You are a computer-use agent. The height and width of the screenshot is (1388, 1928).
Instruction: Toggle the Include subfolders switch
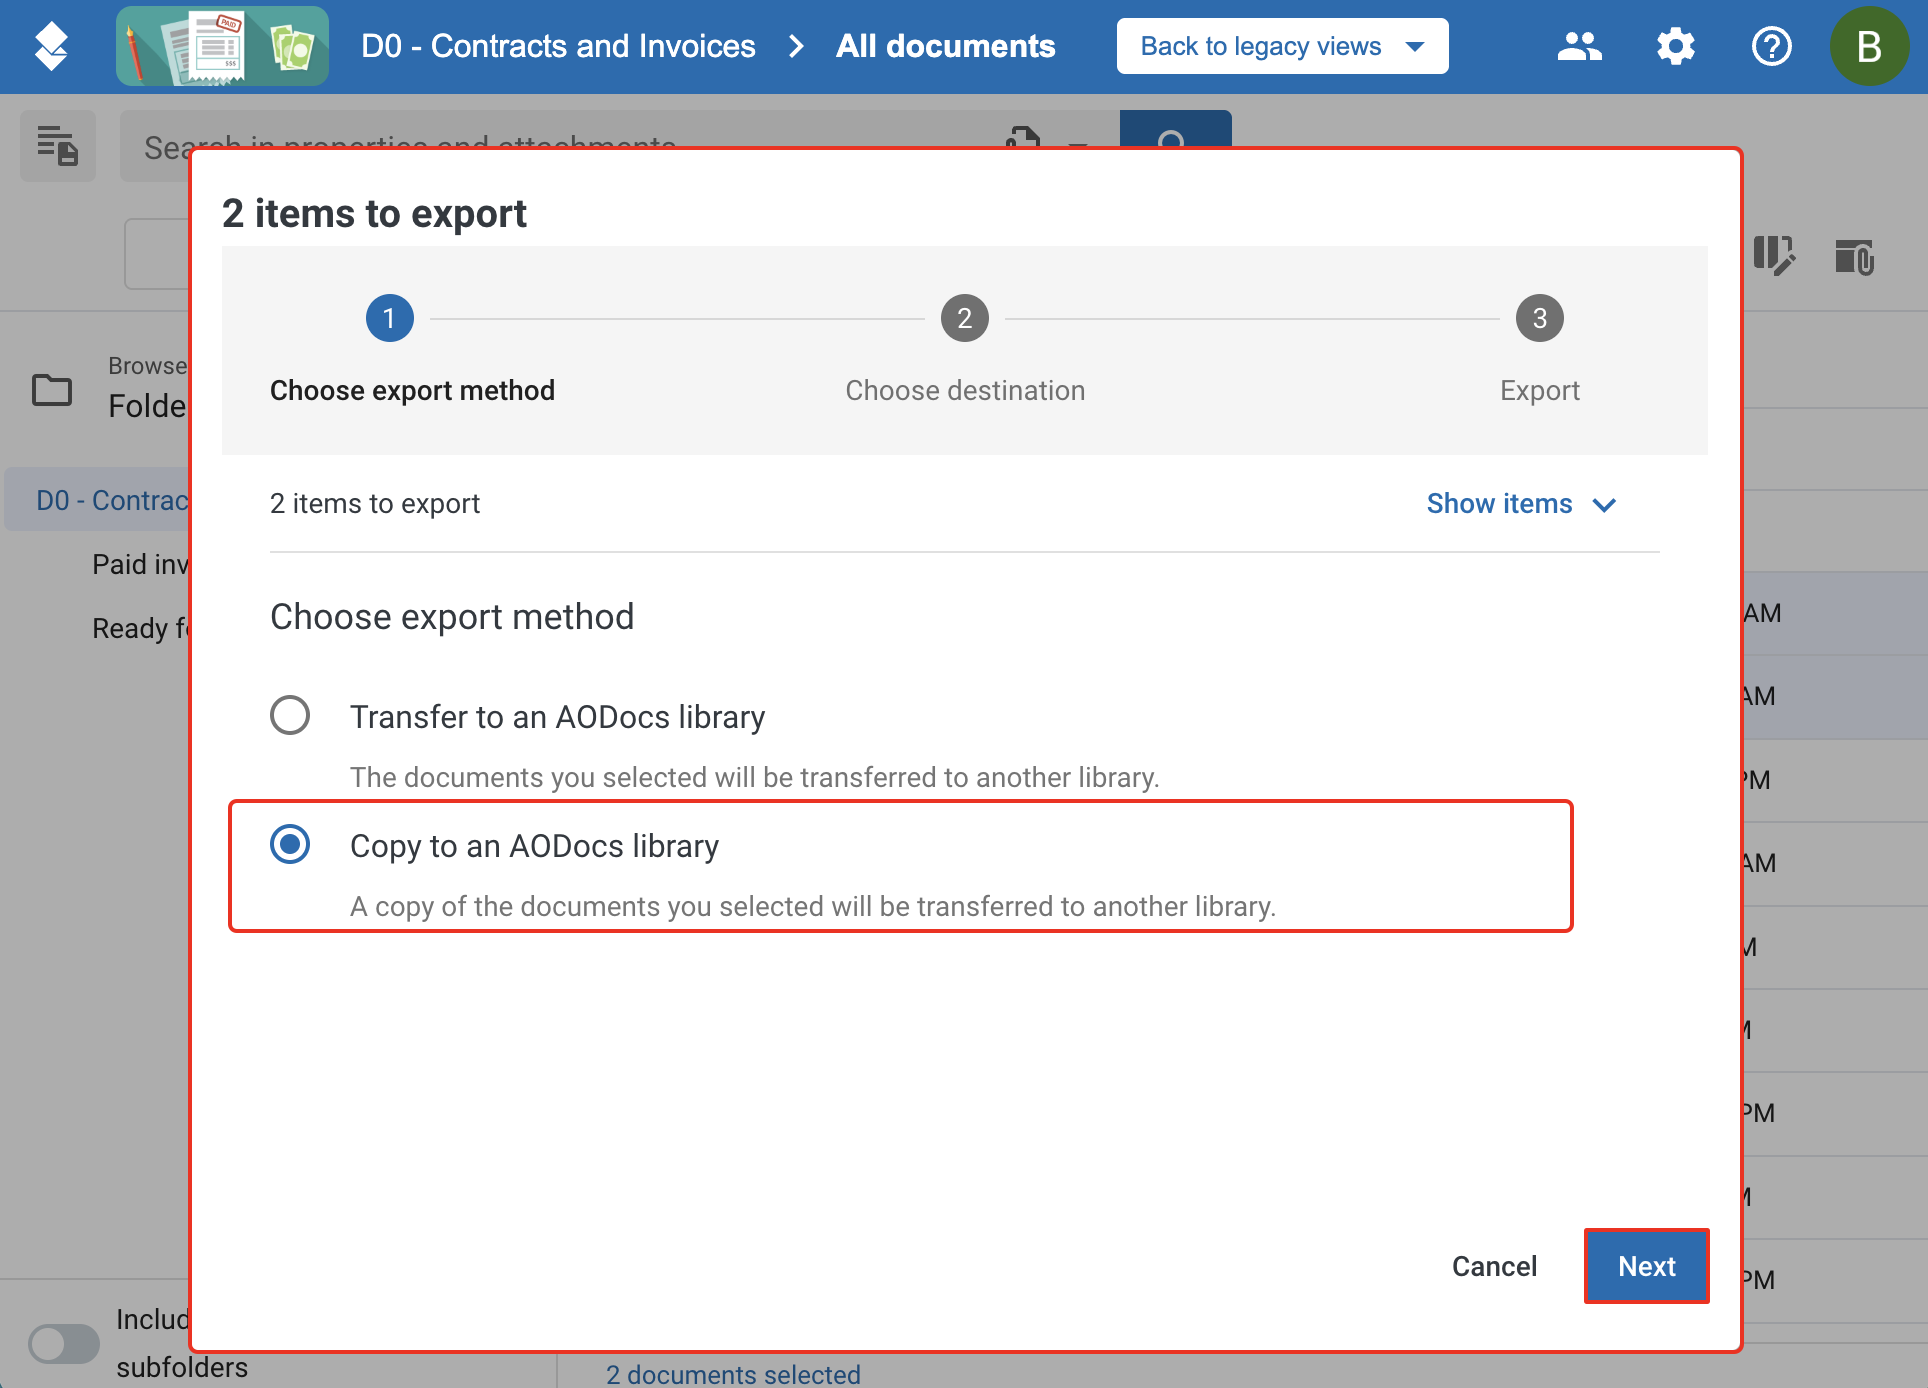(x=64, y=1344)
